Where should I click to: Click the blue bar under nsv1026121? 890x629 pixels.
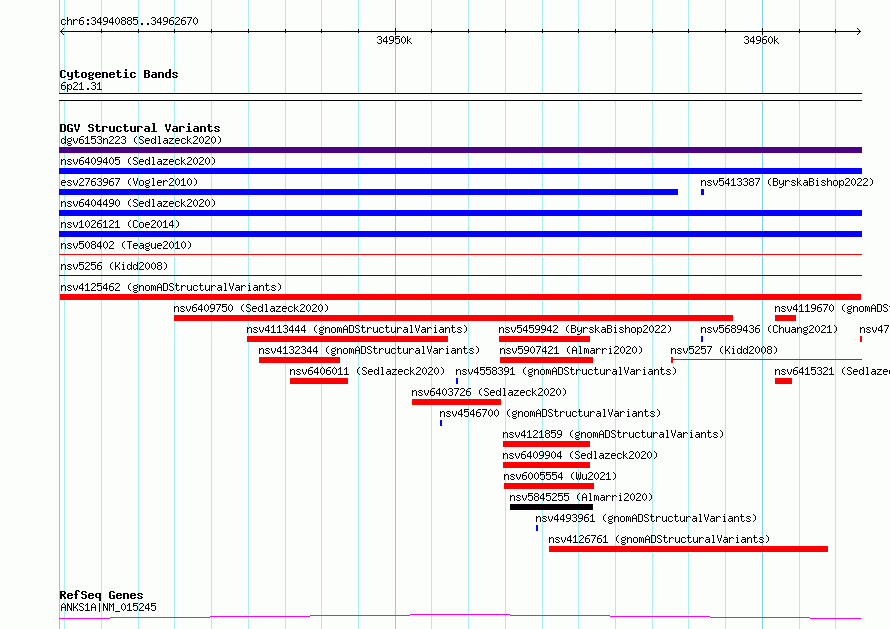coord(460,234)
